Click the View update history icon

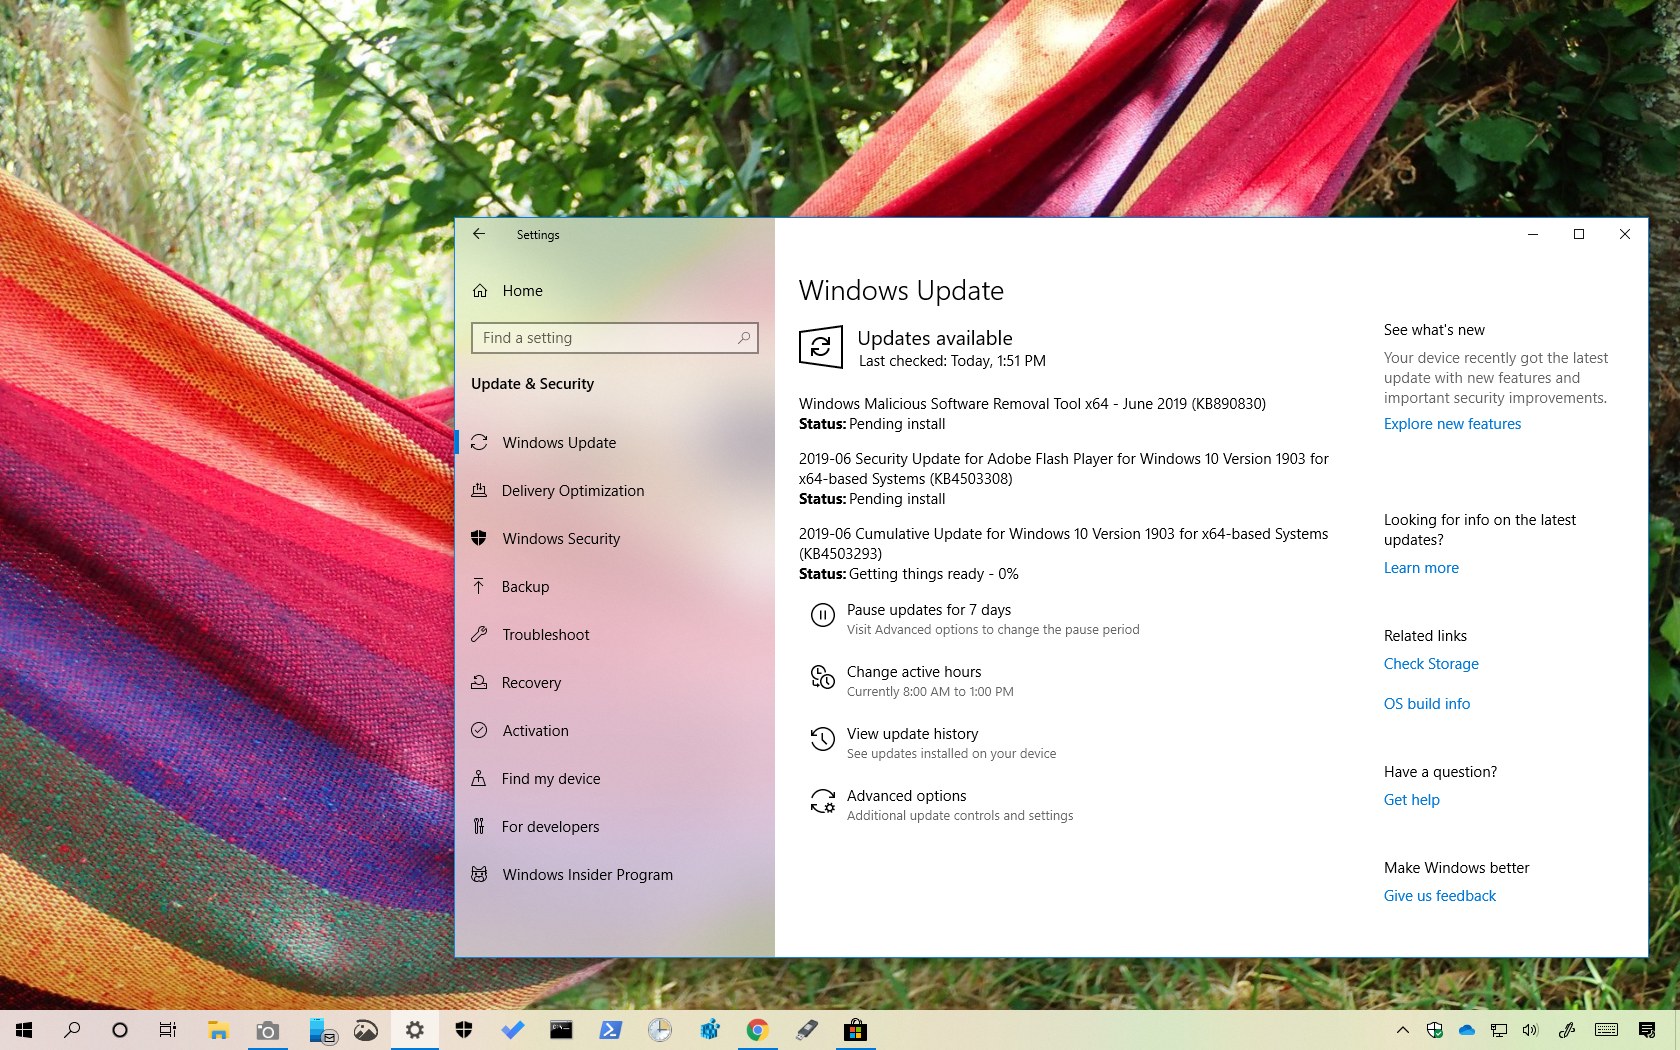click(822, 740)
